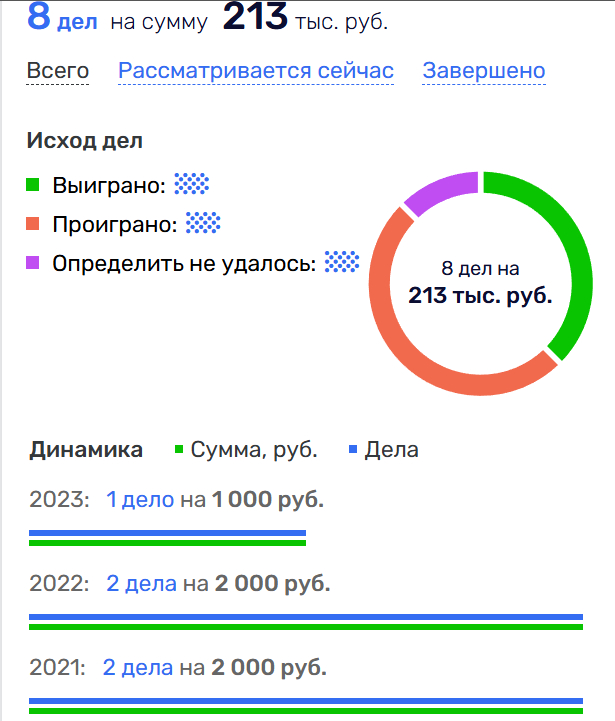Click the green Выиграно legend square

(x=33, y=185)
